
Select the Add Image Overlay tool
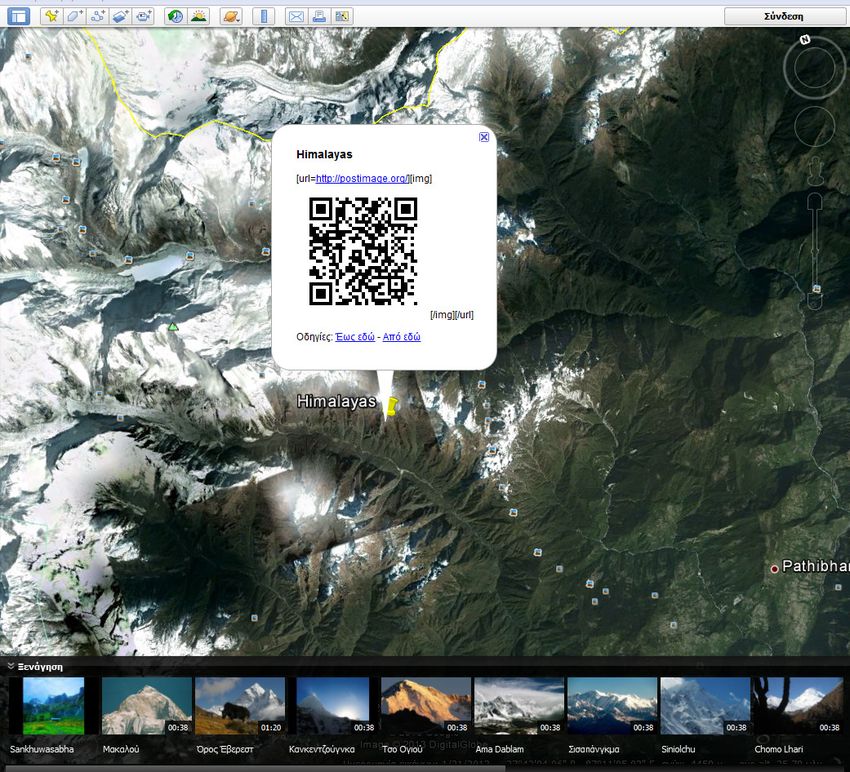click(x=120, y=16)
